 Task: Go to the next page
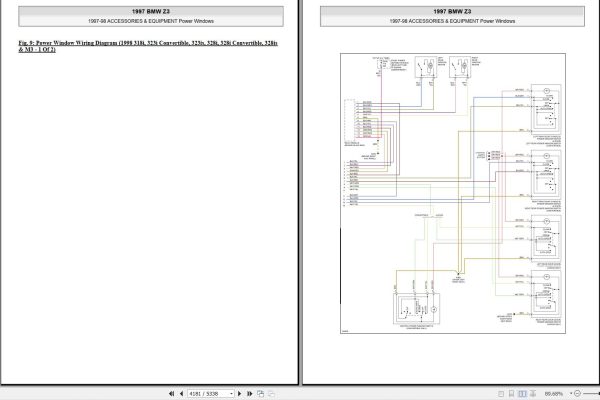pyautogui.click(x=240, y=393)
